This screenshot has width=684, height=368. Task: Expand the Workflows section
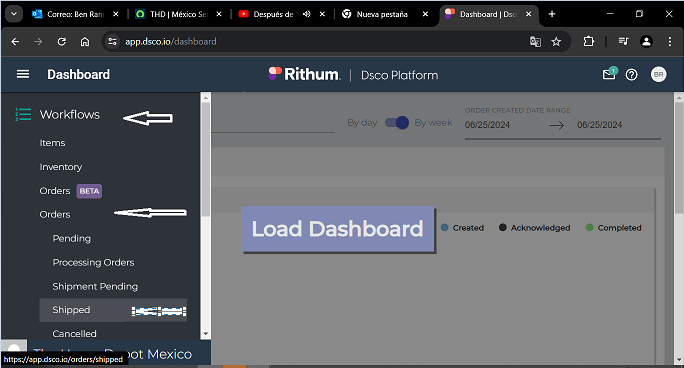coord(70,115)
